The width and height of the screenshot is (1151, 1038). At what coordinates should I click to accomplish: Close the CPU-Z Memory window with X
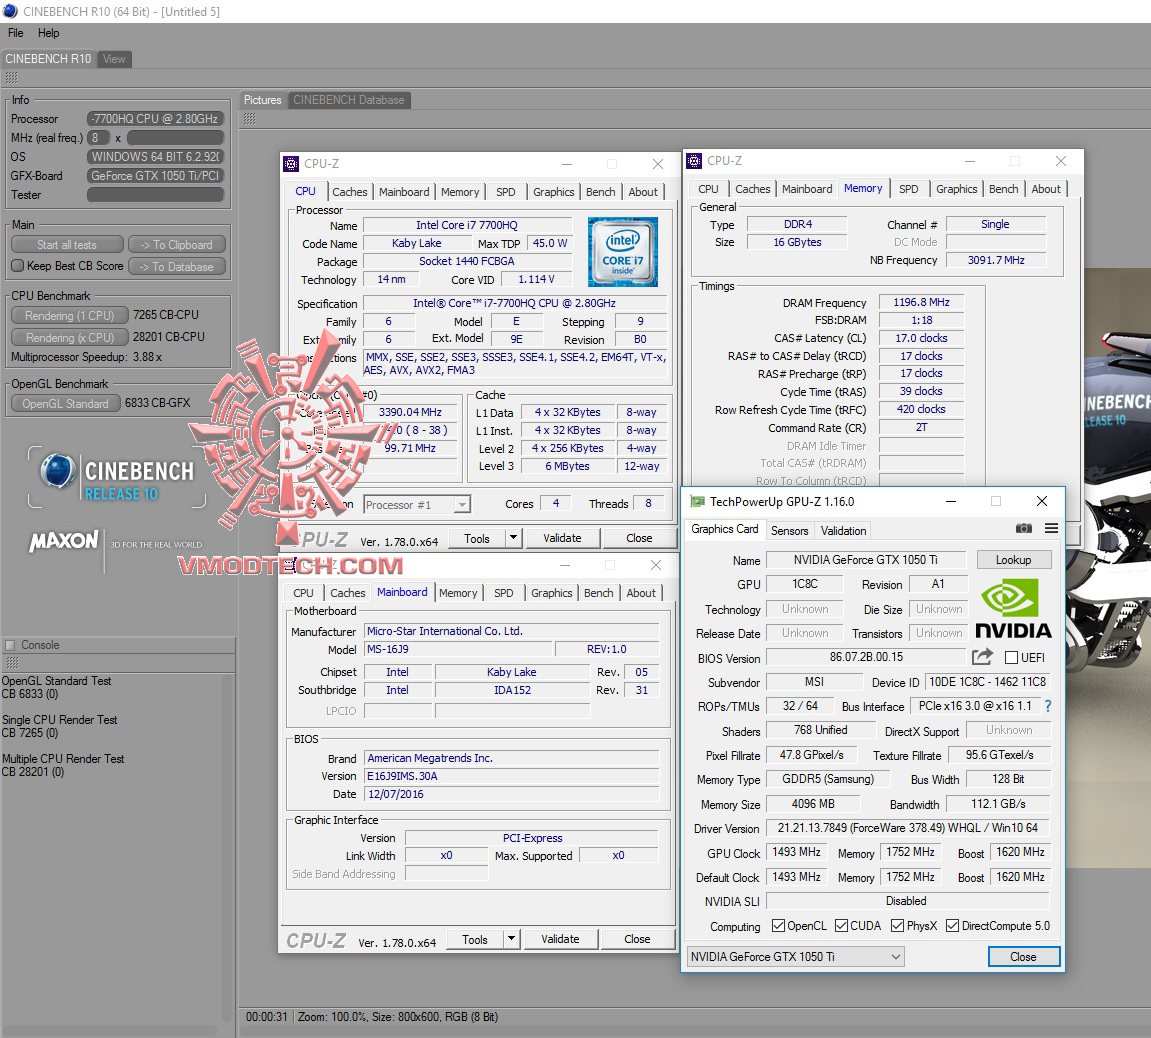(x=1061, y=161)
